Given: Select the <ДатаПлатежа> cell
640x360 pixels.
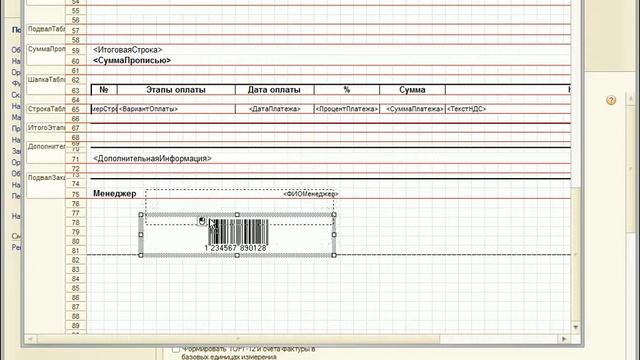Looking at the screenshot, I should click(x=274, y=109).
